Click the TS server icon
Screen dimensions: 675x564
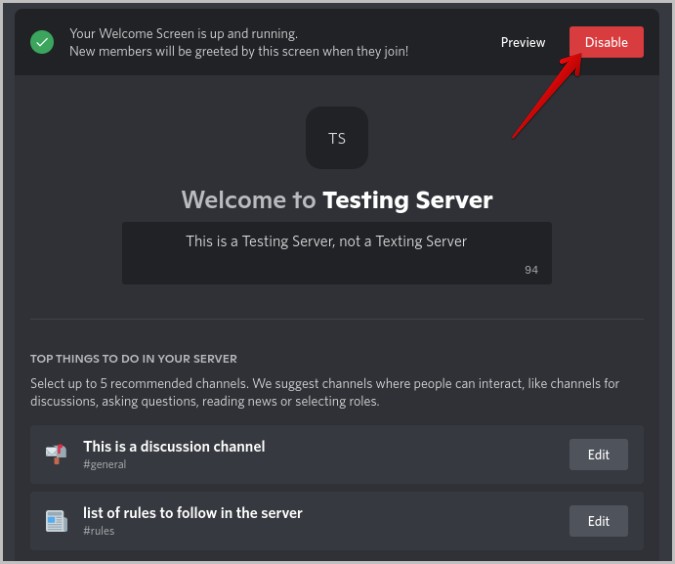[x=337, y=138]
